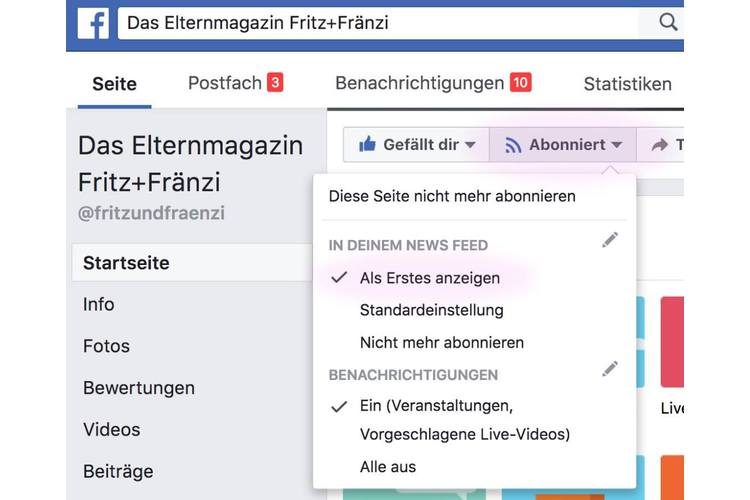750x500 pixels.
Task: Open the Gefällt dir dropdown
Action: click(417, 144)
